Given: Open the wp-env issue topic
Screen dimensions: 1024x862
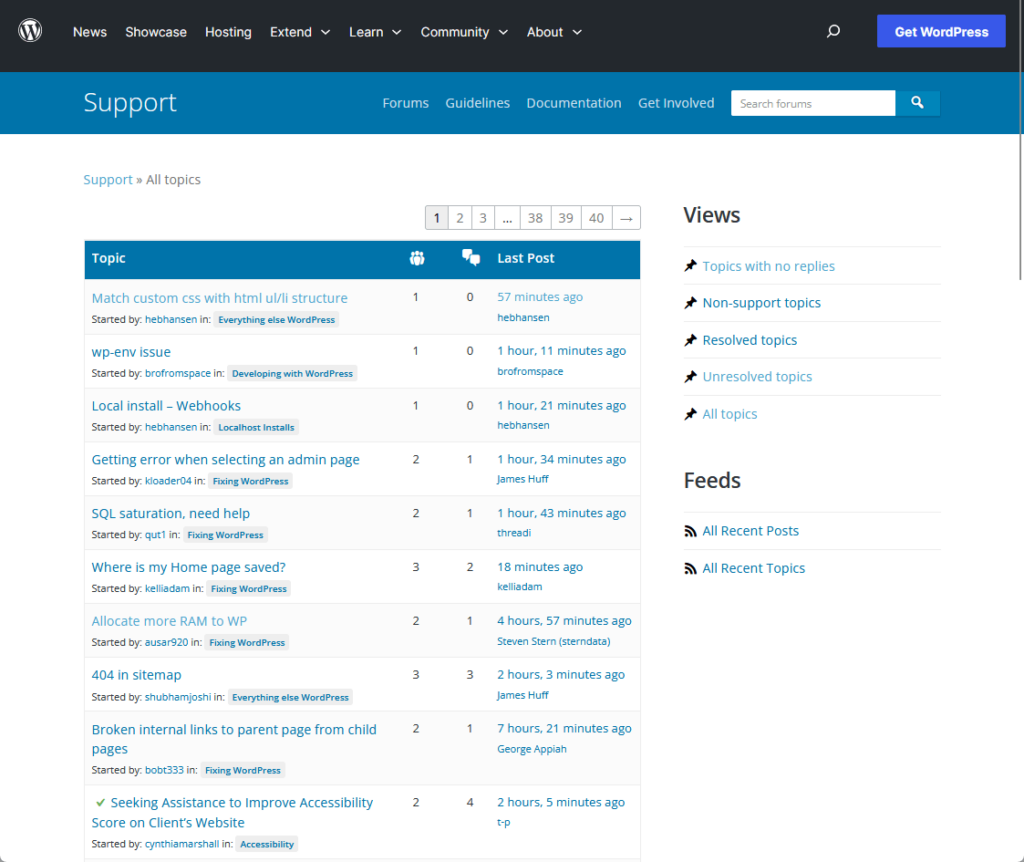Looking at the screenshot, I should 131,352.
